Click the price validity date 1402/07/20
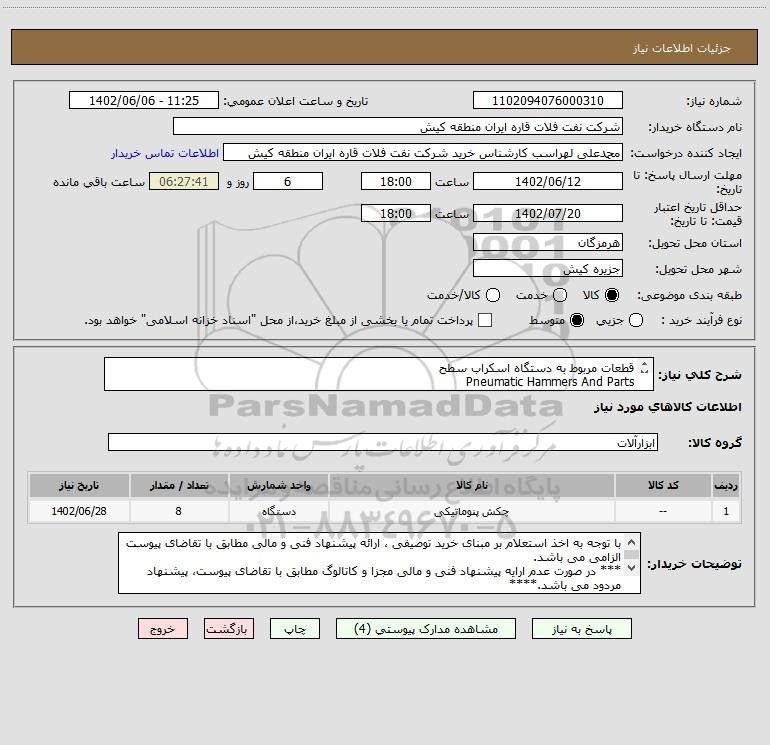Viewport: 770px width, 745px height. [x=548, y=213]
